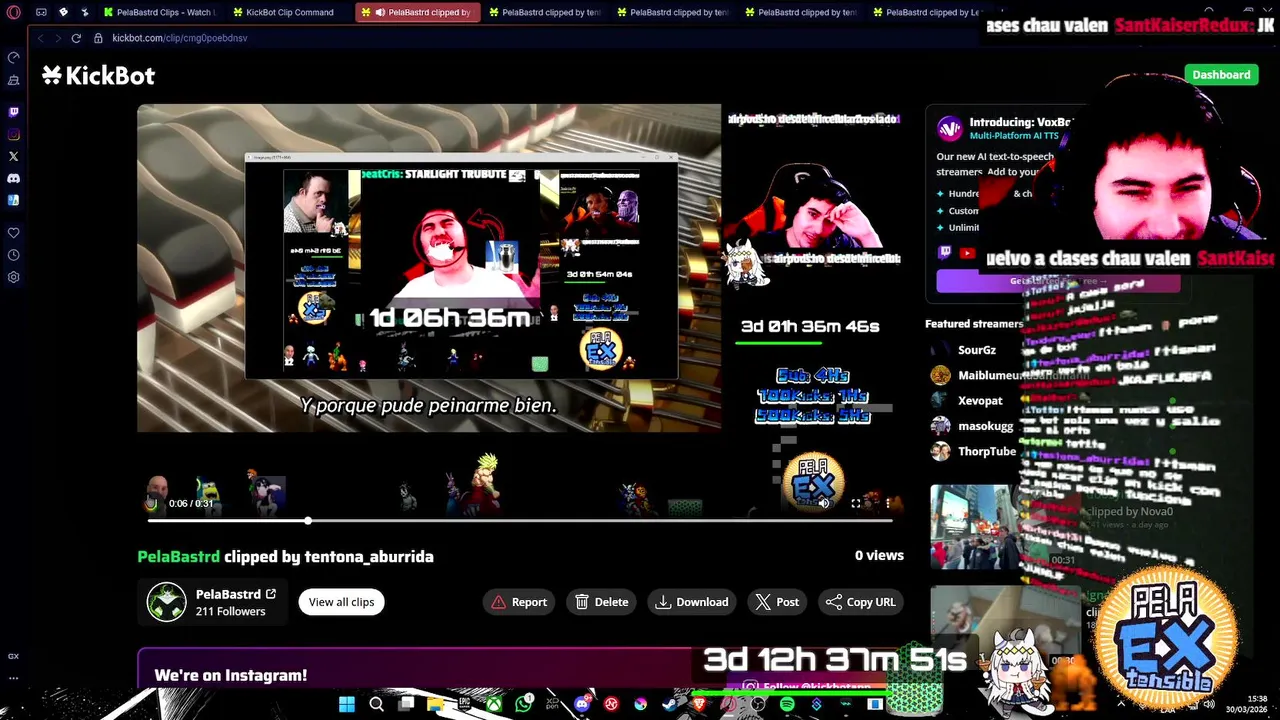The height and width of the screenshot is (720, 1280).
Task: Open the KickBot Dashboard
Action: pyautogui.click(x=1221, y=75)
